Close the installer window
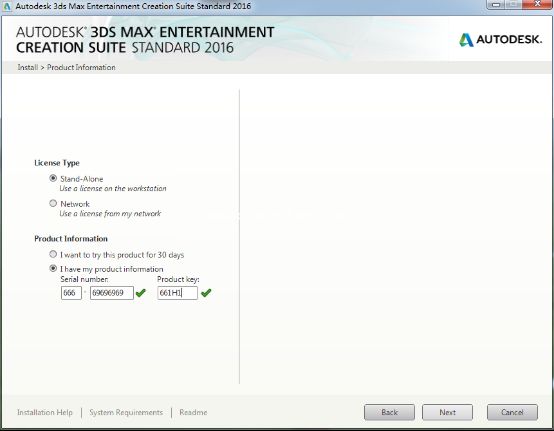Image resolution: width=554 pixels, height=431 pixels. (x=537, y=4)
